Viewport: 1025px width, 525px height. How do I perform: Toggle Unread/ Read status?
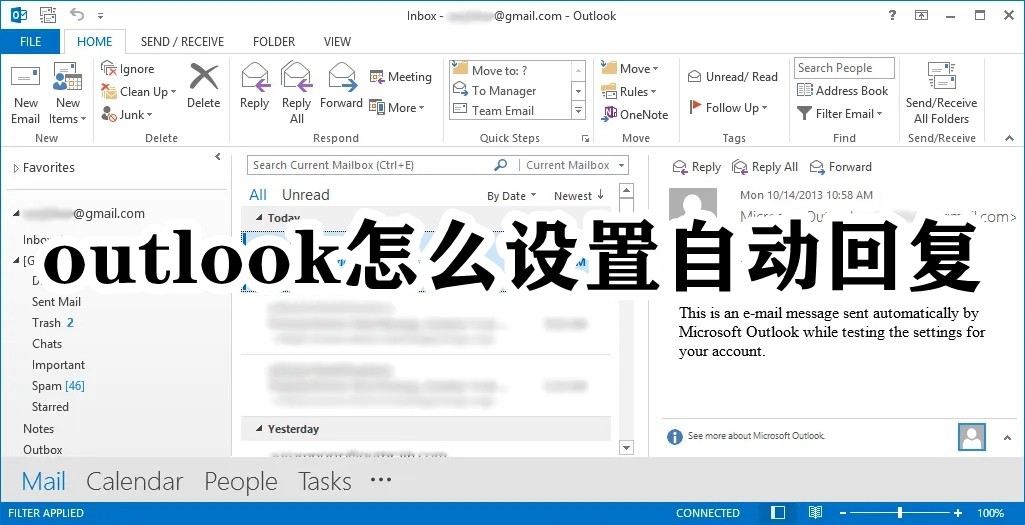733,76
